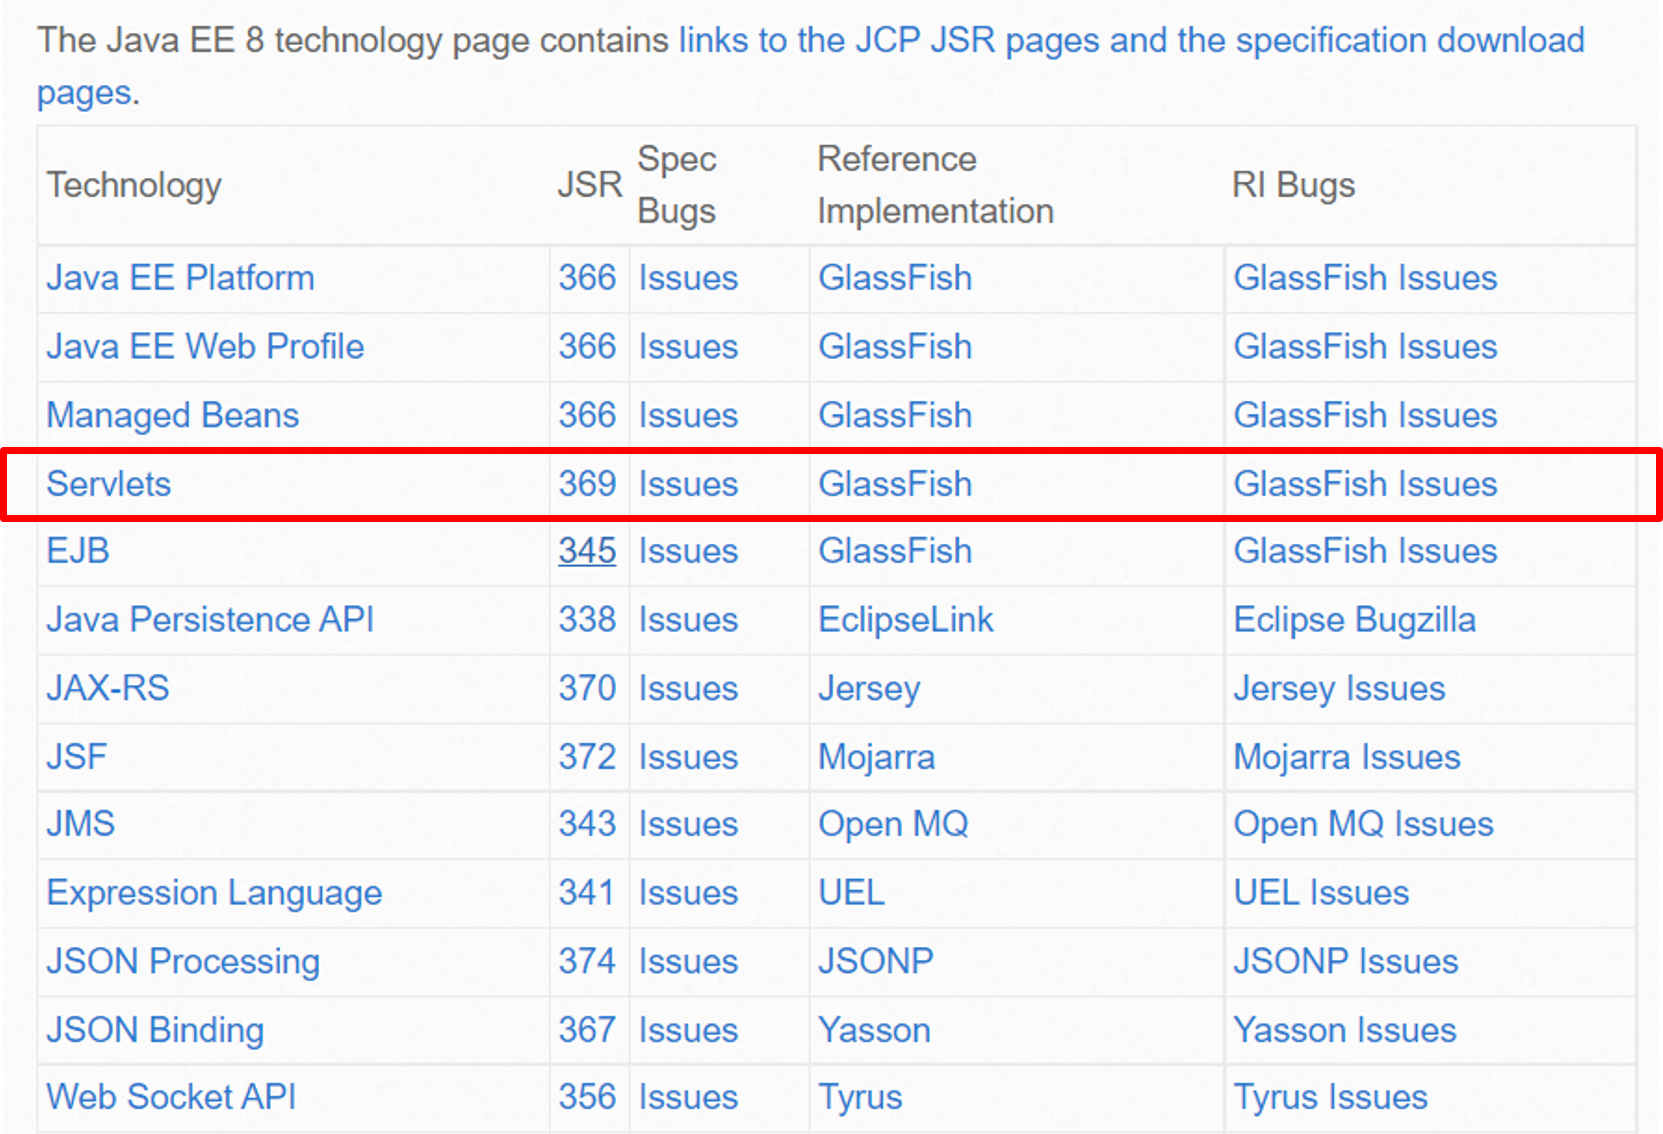Open the JSONP Issues link
1663x1134 pixels.
coord(1345,961)
